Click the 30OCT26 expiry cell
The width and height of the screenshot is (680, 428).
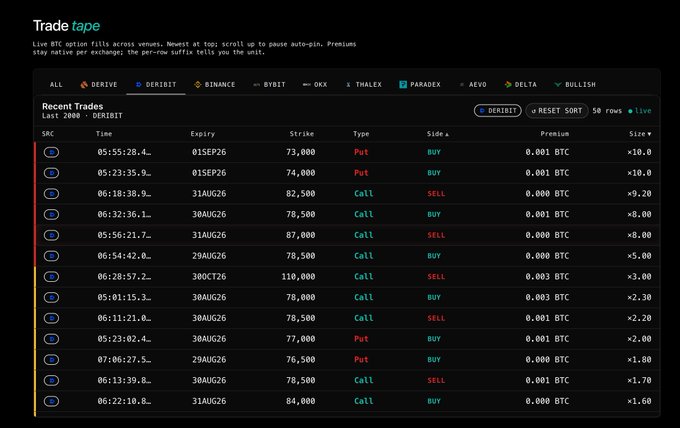[x=209, y=277]
